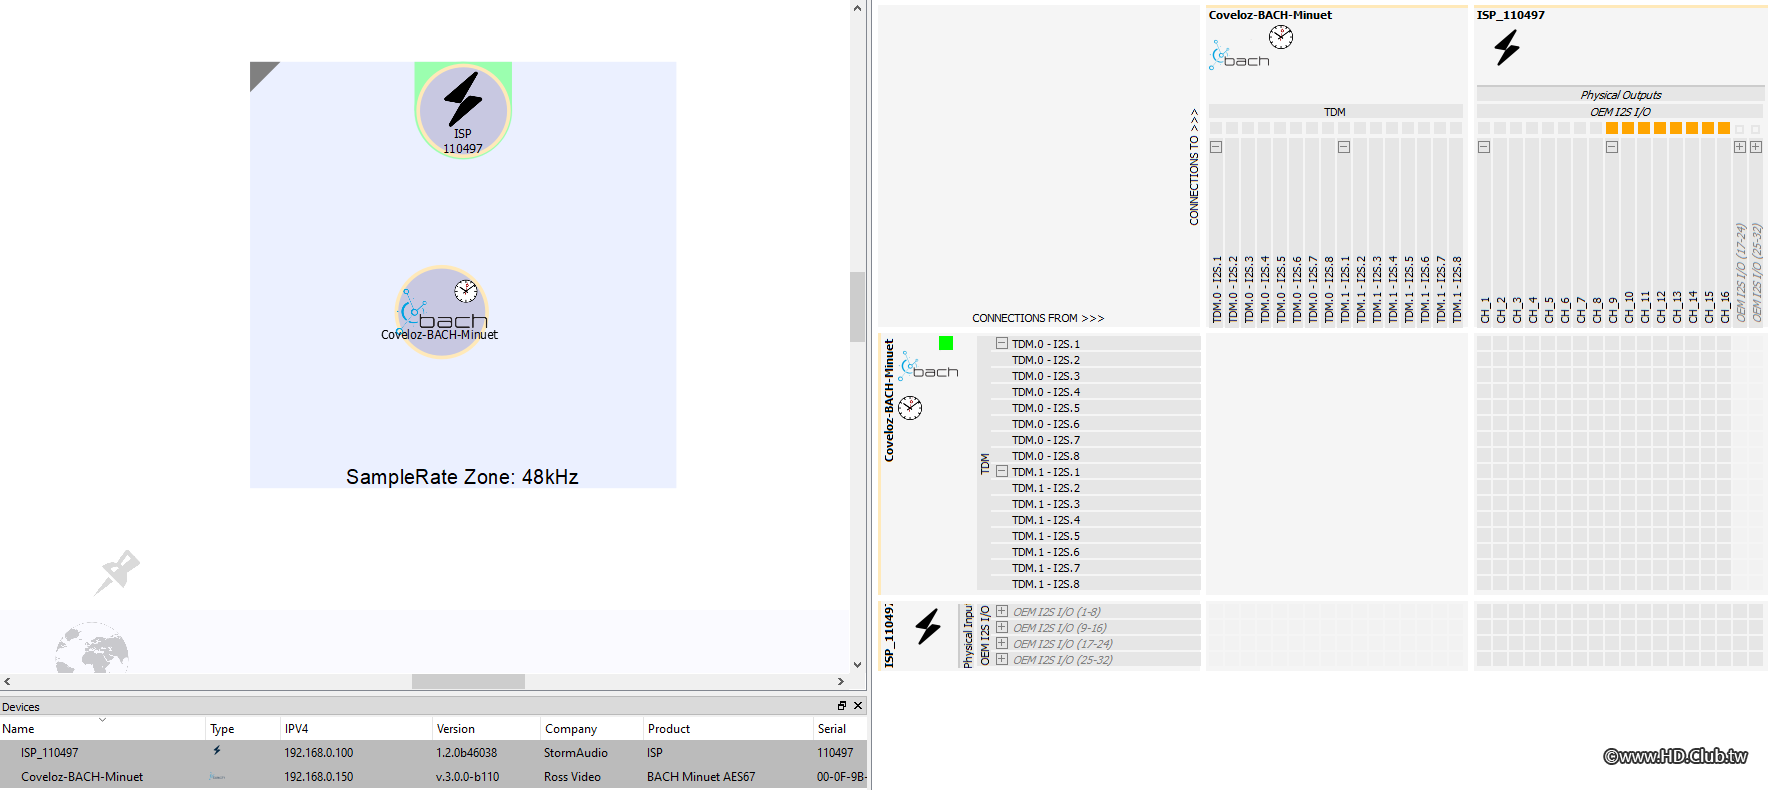Click the OEM I2S I/O outputs column group header
This screenshot has height=790, width=1770.
click(x=1621, y=112)
